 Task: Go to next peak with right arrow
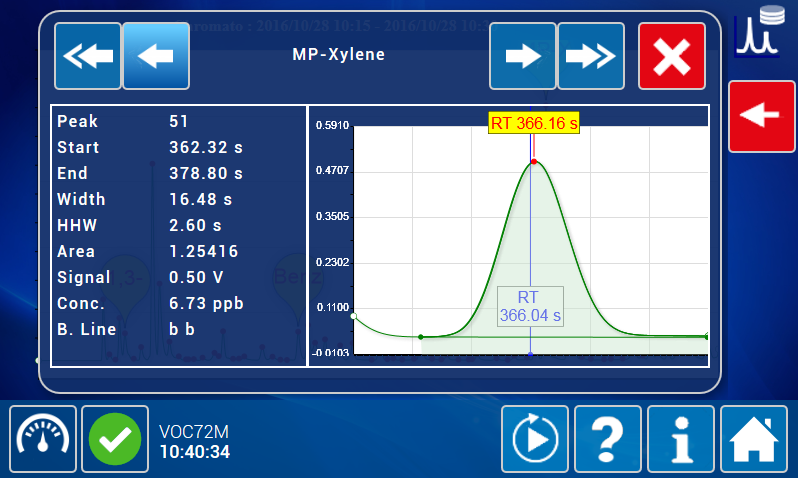point(523,56)
